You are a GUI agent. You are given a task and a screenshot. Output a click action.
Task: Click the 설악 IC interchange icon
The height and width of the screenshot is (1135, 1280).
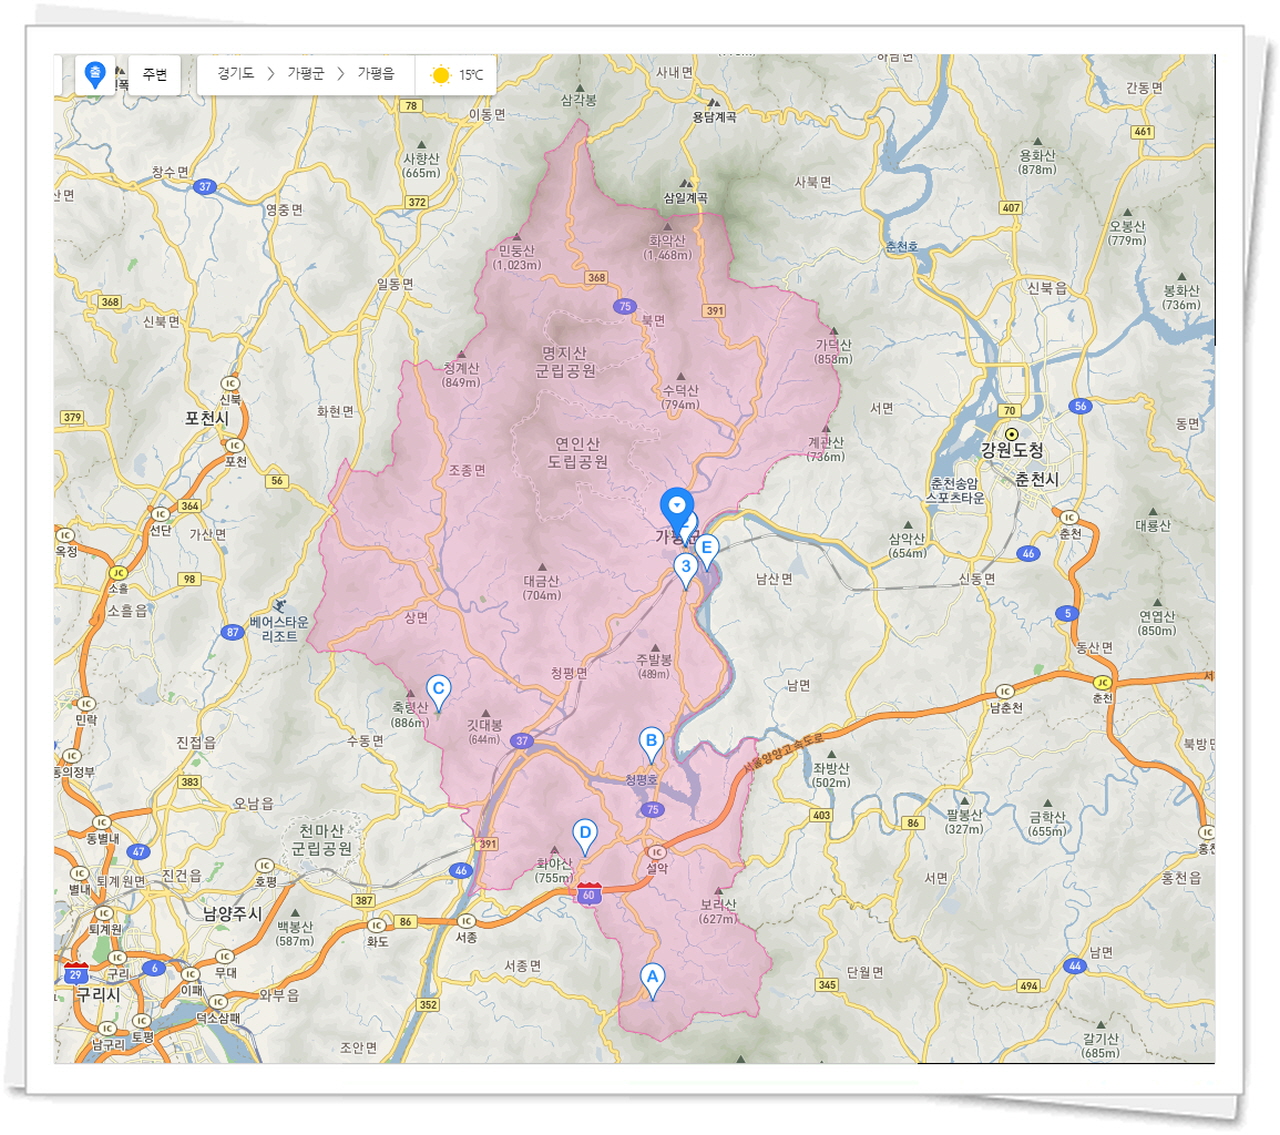tap(657, 853)
